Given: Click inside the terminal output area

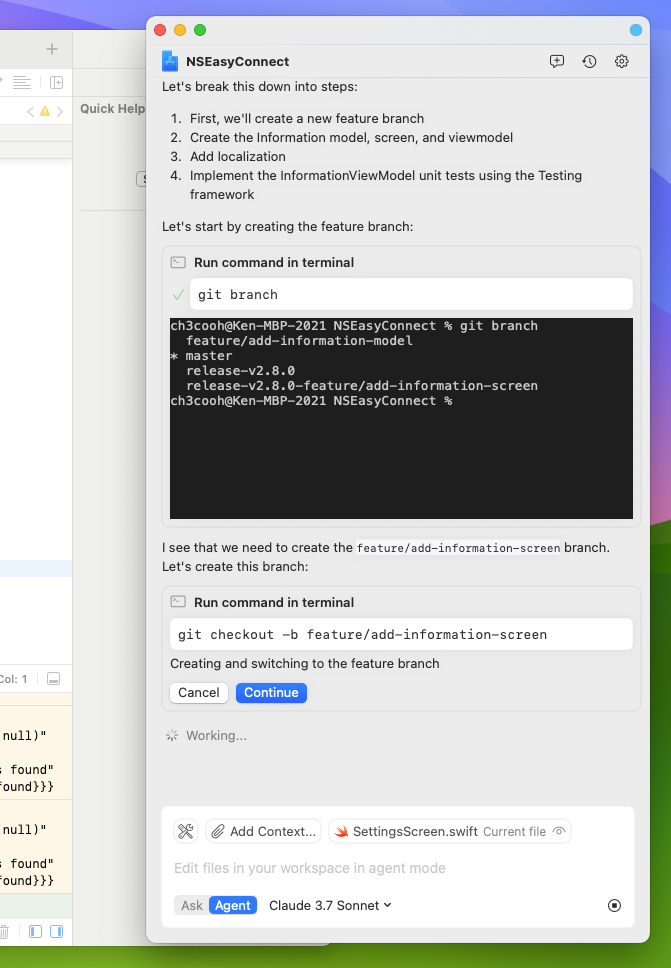Looking at the screenshot, I should click(401, 418).
